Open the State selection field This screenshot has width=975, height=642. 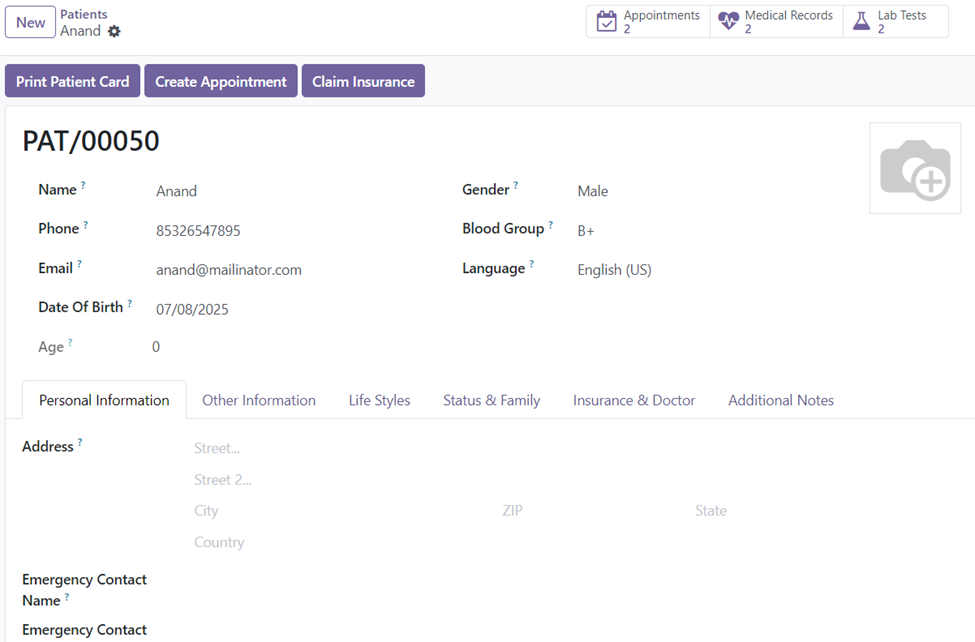[x=711, y=510]
